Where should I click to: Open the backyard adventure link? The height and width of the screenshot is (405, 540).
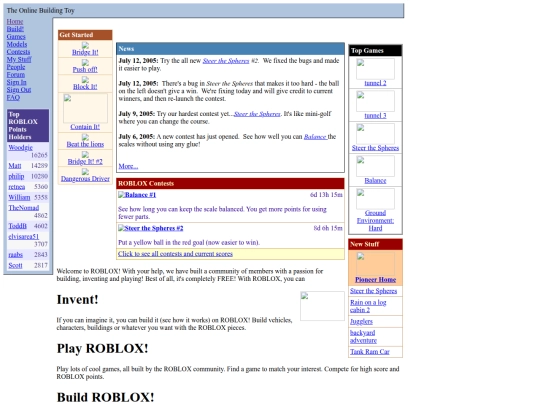[x=363, y=336]
